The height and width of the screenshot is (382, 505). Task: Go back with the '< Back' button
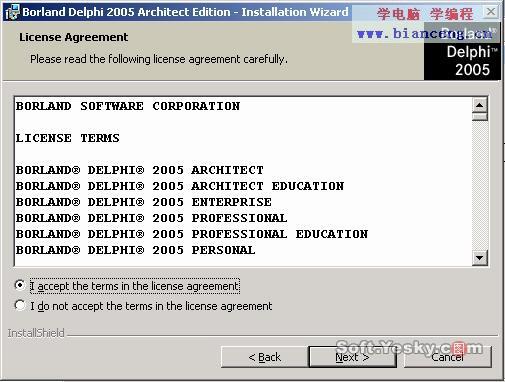(x=264, y=357)
